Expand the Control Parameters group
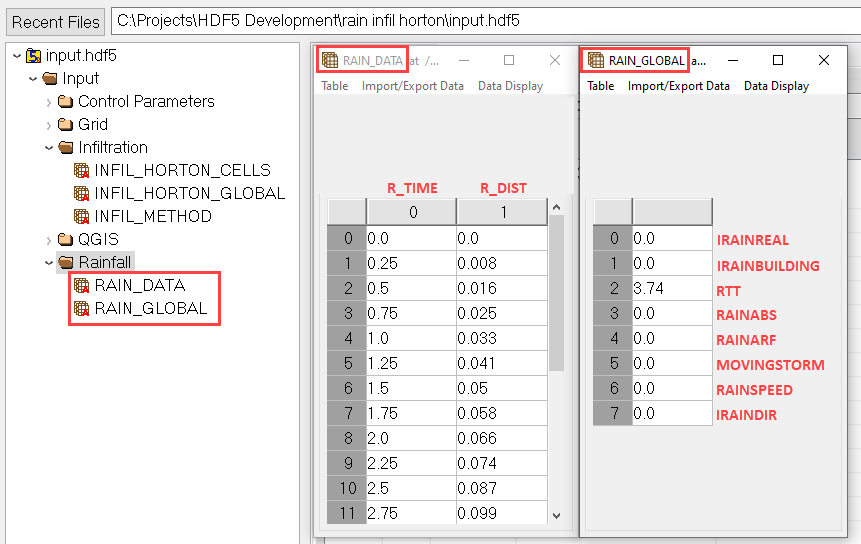The width and height of the screenshot is (861, 544). [x=49, y=102]
